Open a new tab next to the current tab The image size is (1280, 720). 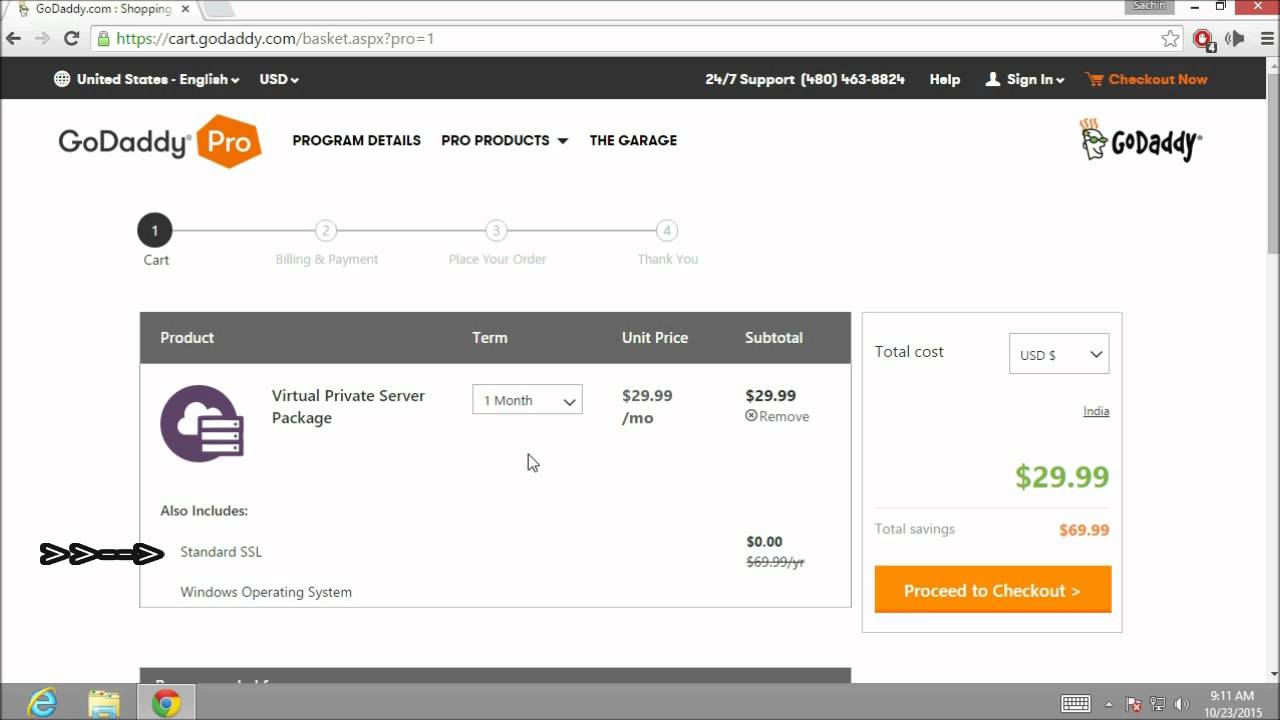pyautogui.click(x=218, y=9)
